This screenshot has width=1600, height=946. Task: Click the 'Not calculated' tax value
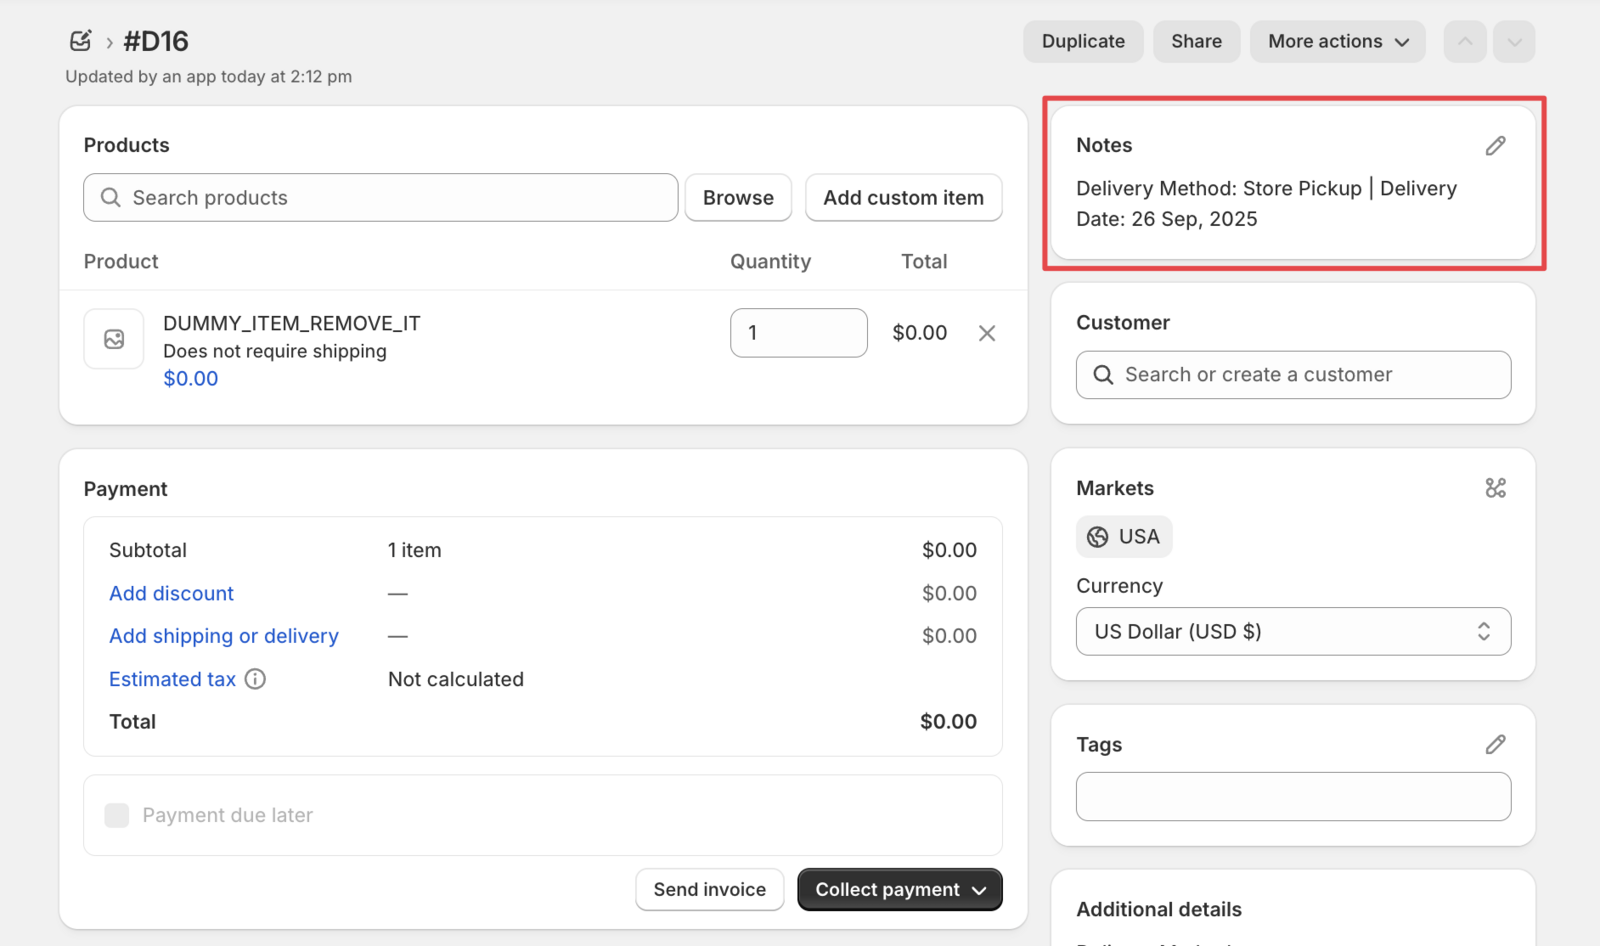[x=456, y=679]
